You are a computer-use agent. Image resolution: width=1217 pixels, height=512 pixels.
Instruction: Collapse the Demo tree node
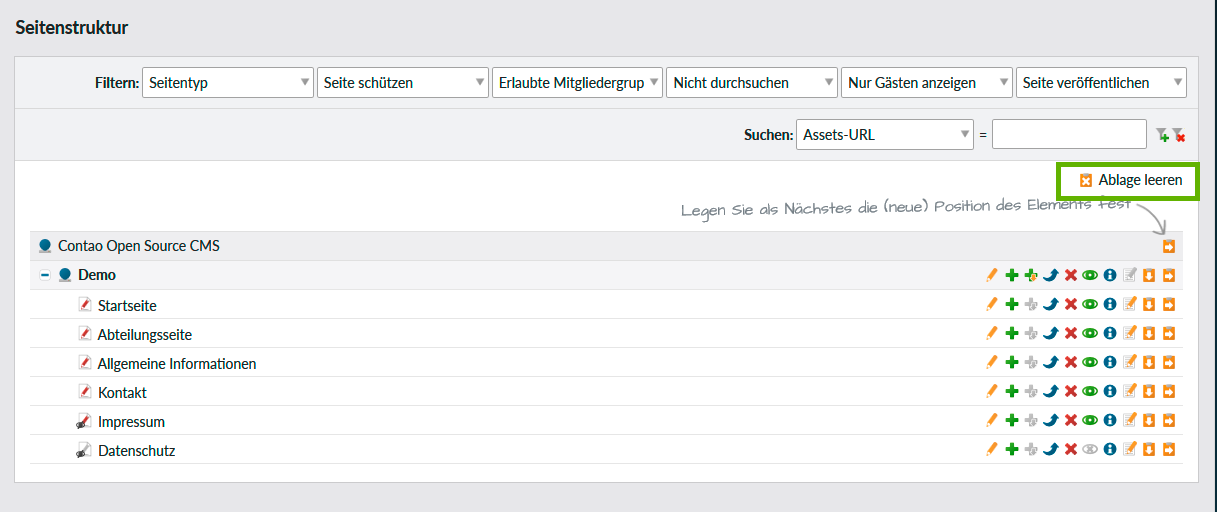click(x=45, y=275)
